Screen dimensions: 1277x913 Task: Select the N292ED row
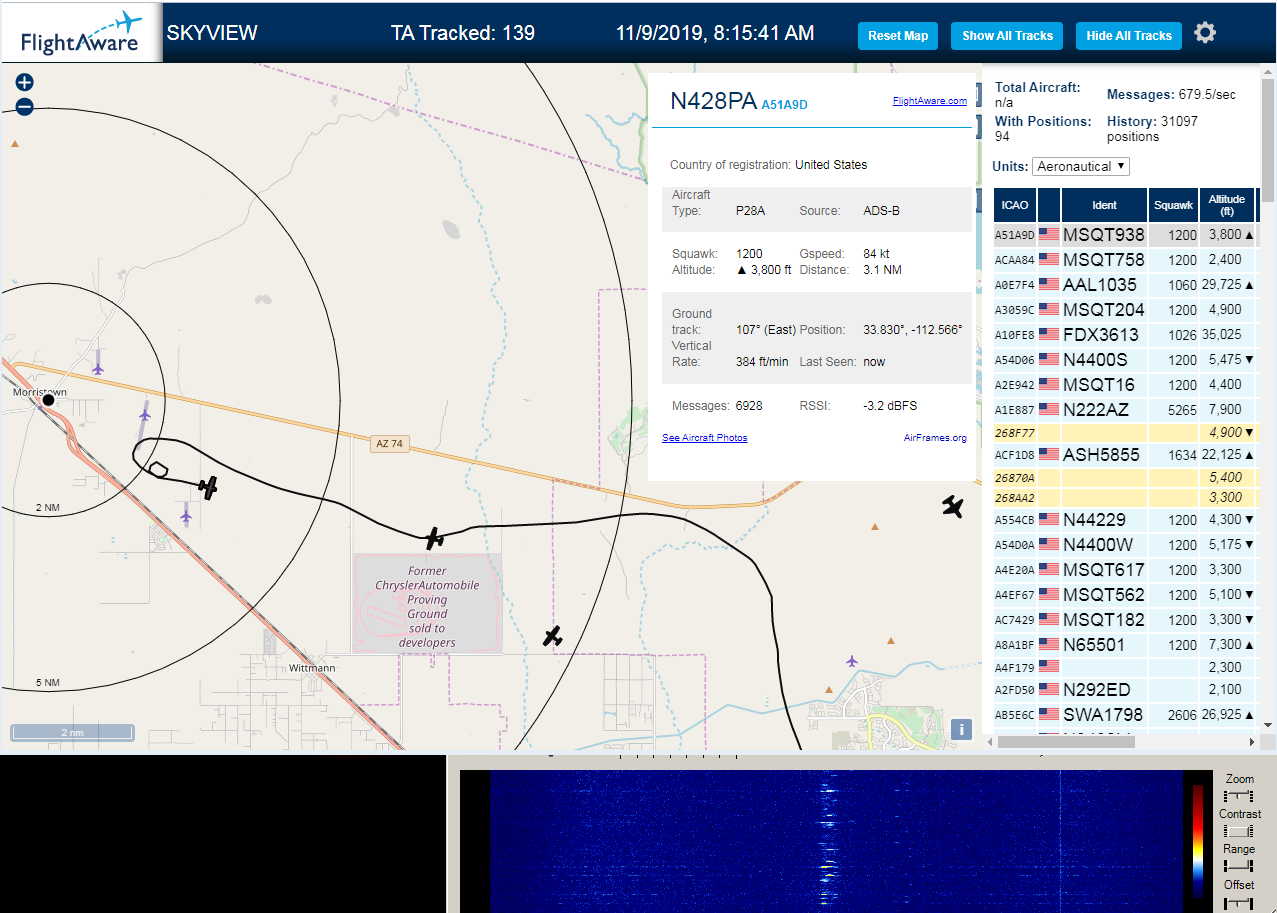click(x=1125, y=690)
